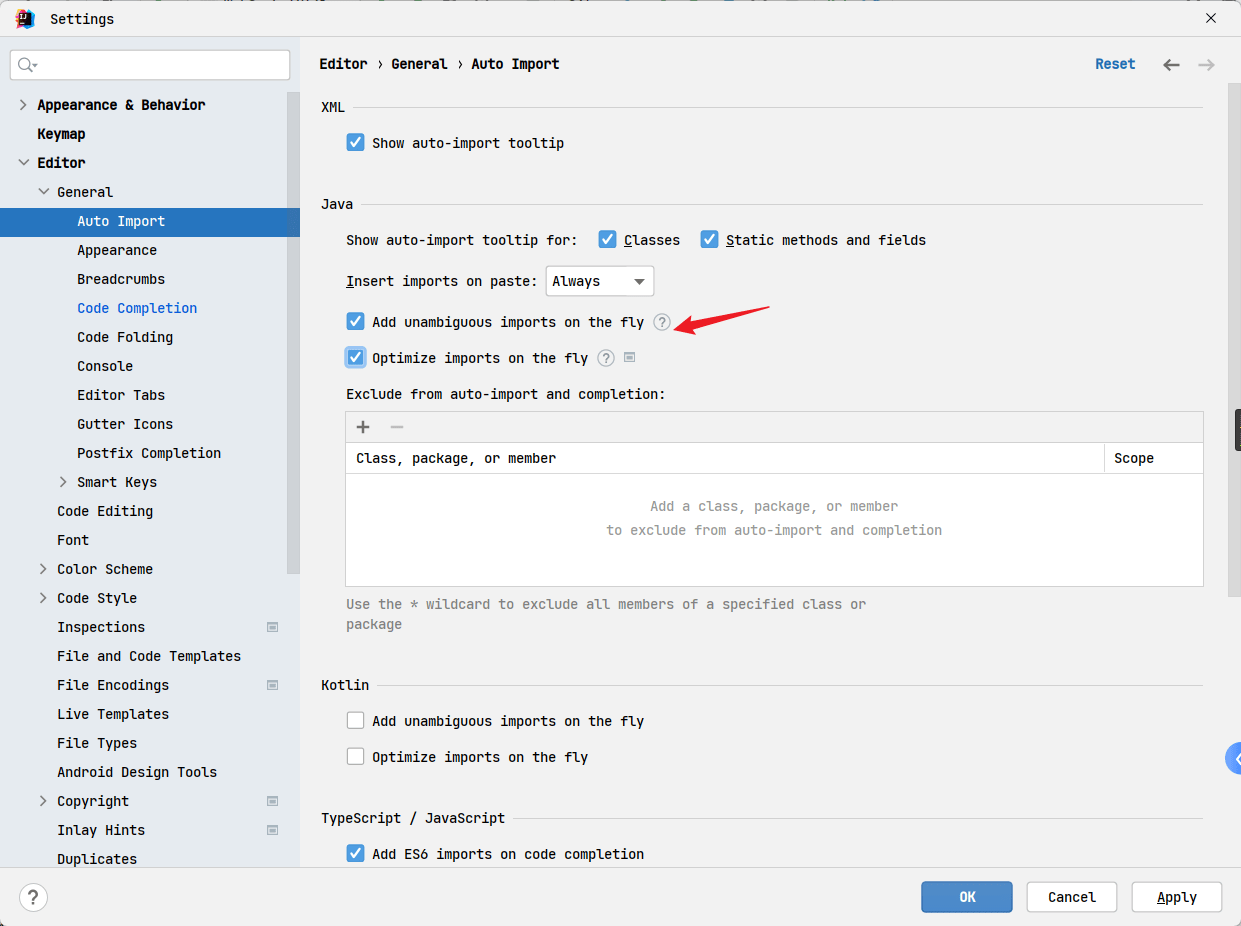This screenshot has width=1241, height=926.
Task: Click Editor in the breadcrumb path
Action: [343, 64]
